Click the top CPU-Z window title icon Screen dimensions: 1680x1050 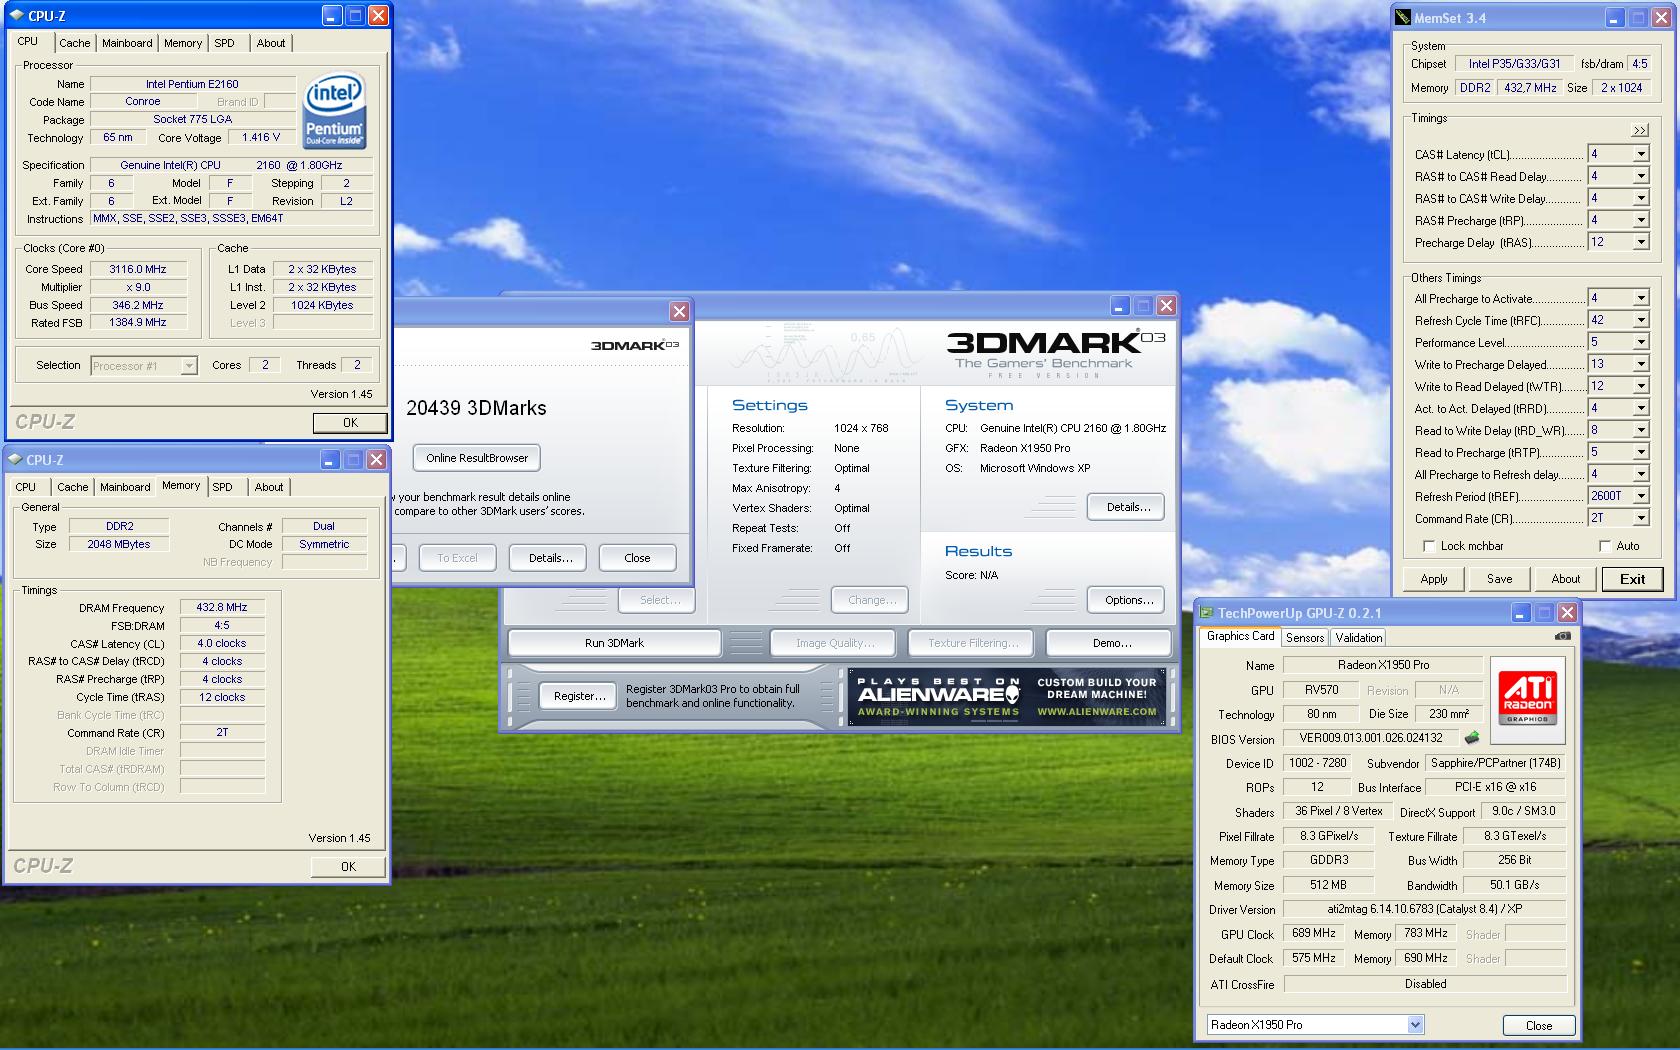(16, 16)
